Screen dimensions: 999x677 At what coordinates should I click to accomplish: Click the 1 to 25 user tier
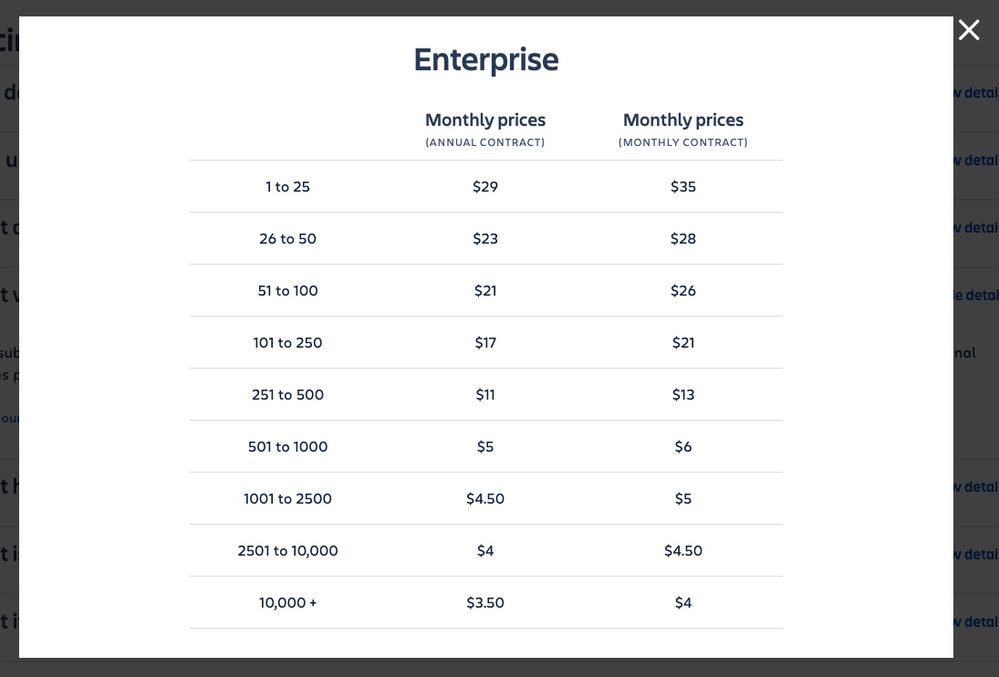coord(287,187)
